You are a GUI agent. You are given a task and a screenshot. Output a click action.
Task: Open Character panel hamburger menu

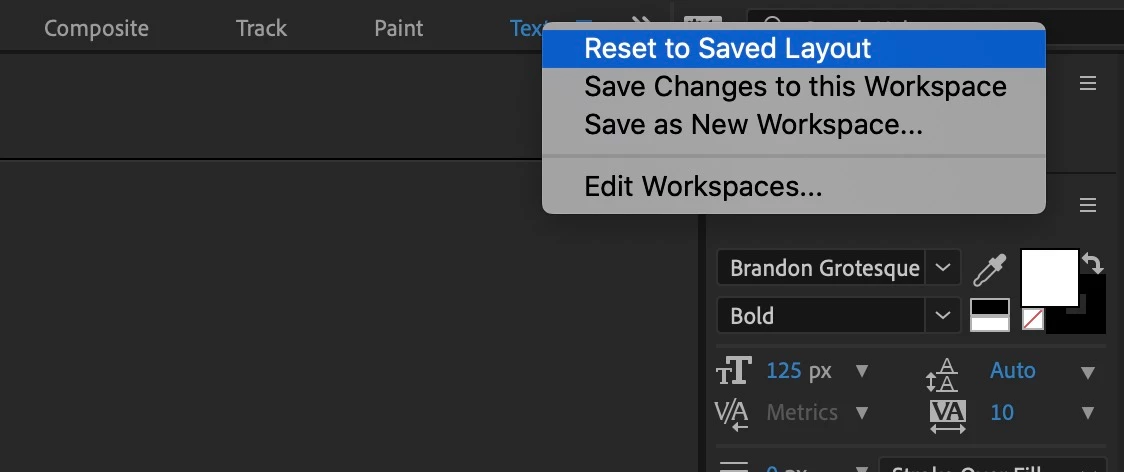[x=1088, y=205]
